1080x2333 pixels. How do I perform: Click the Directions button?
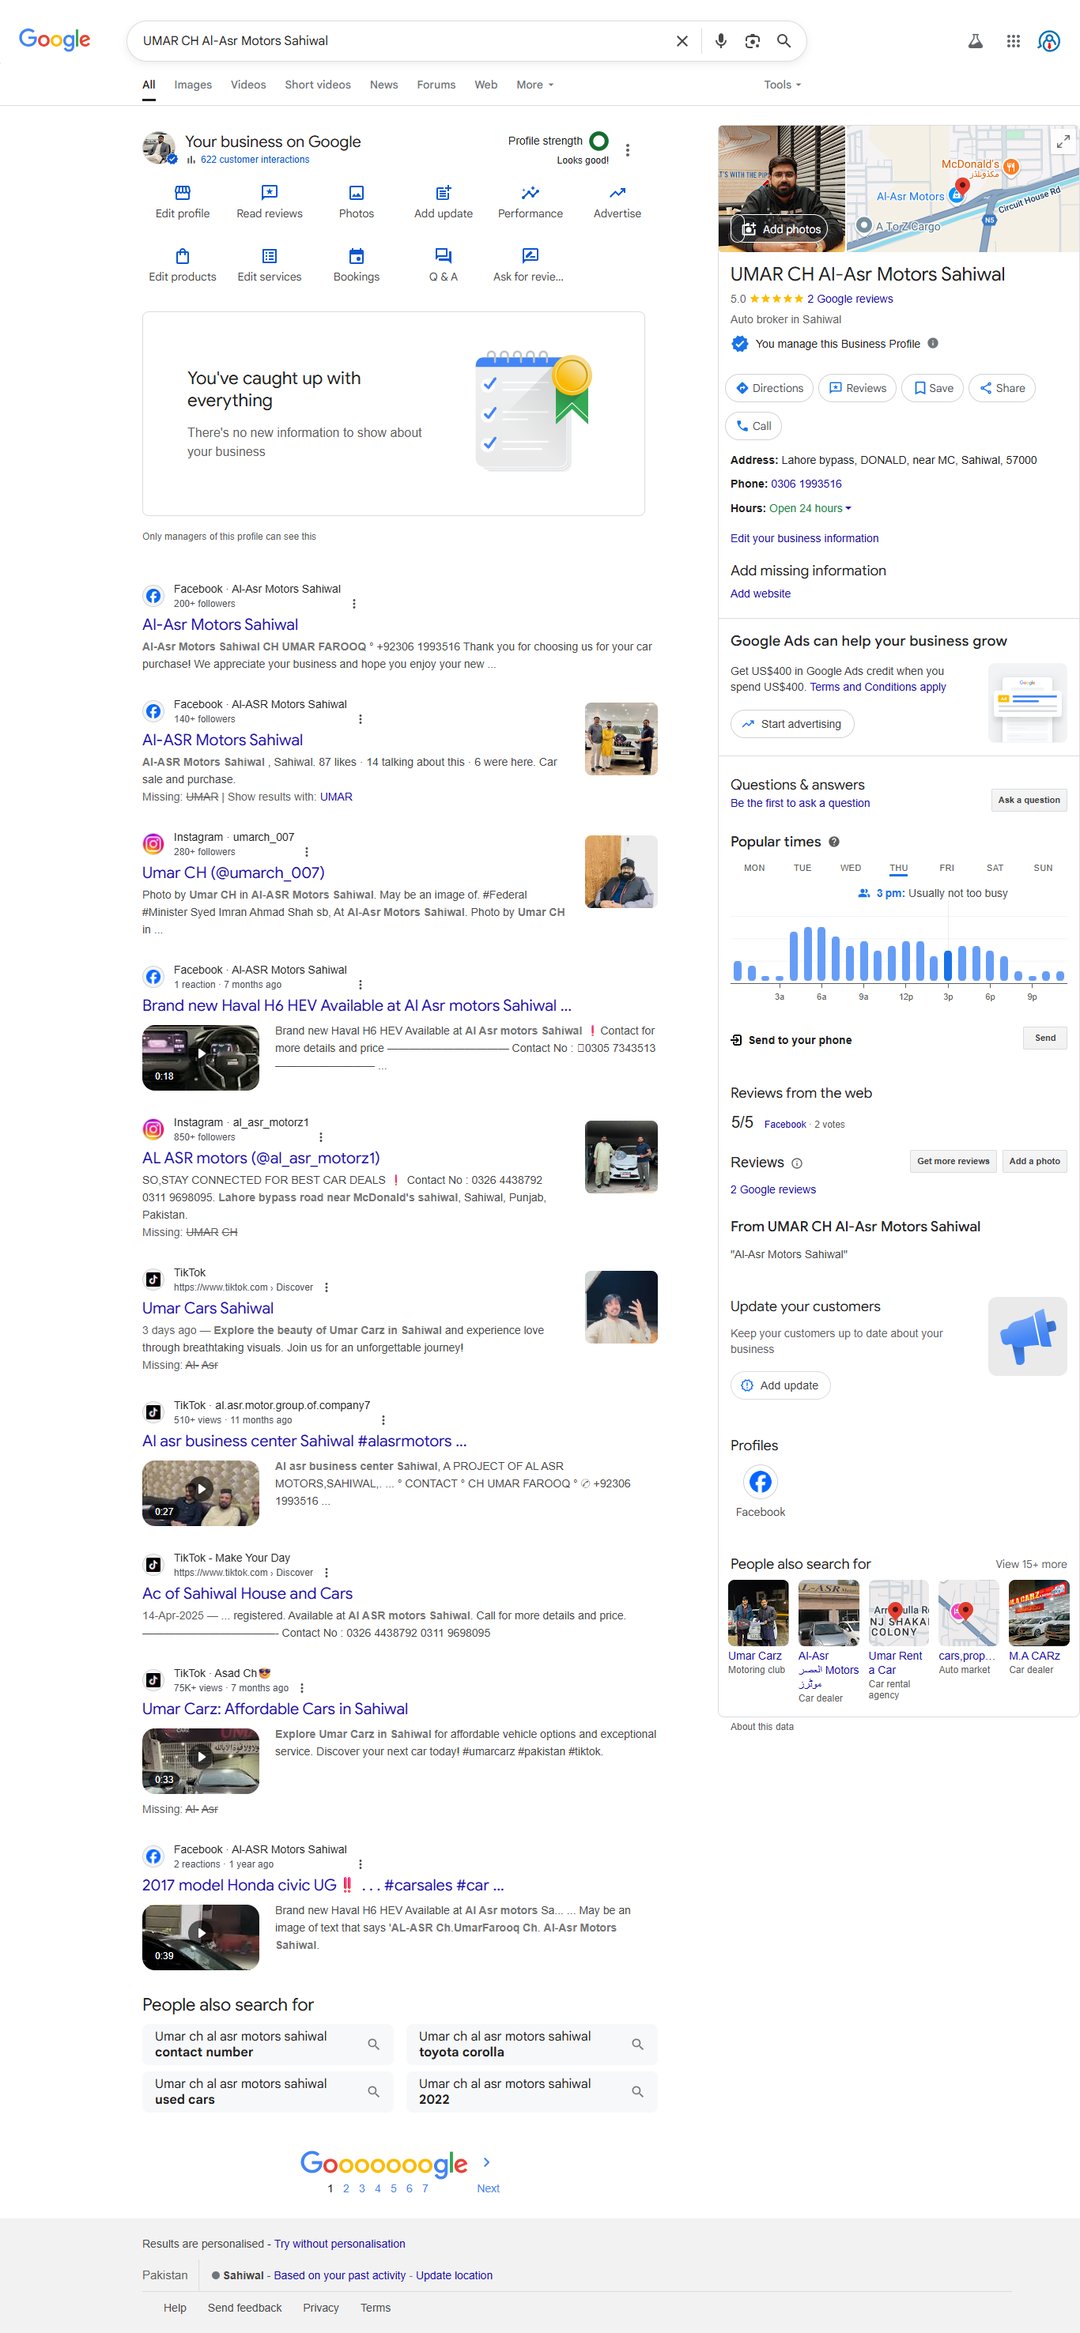769,388
